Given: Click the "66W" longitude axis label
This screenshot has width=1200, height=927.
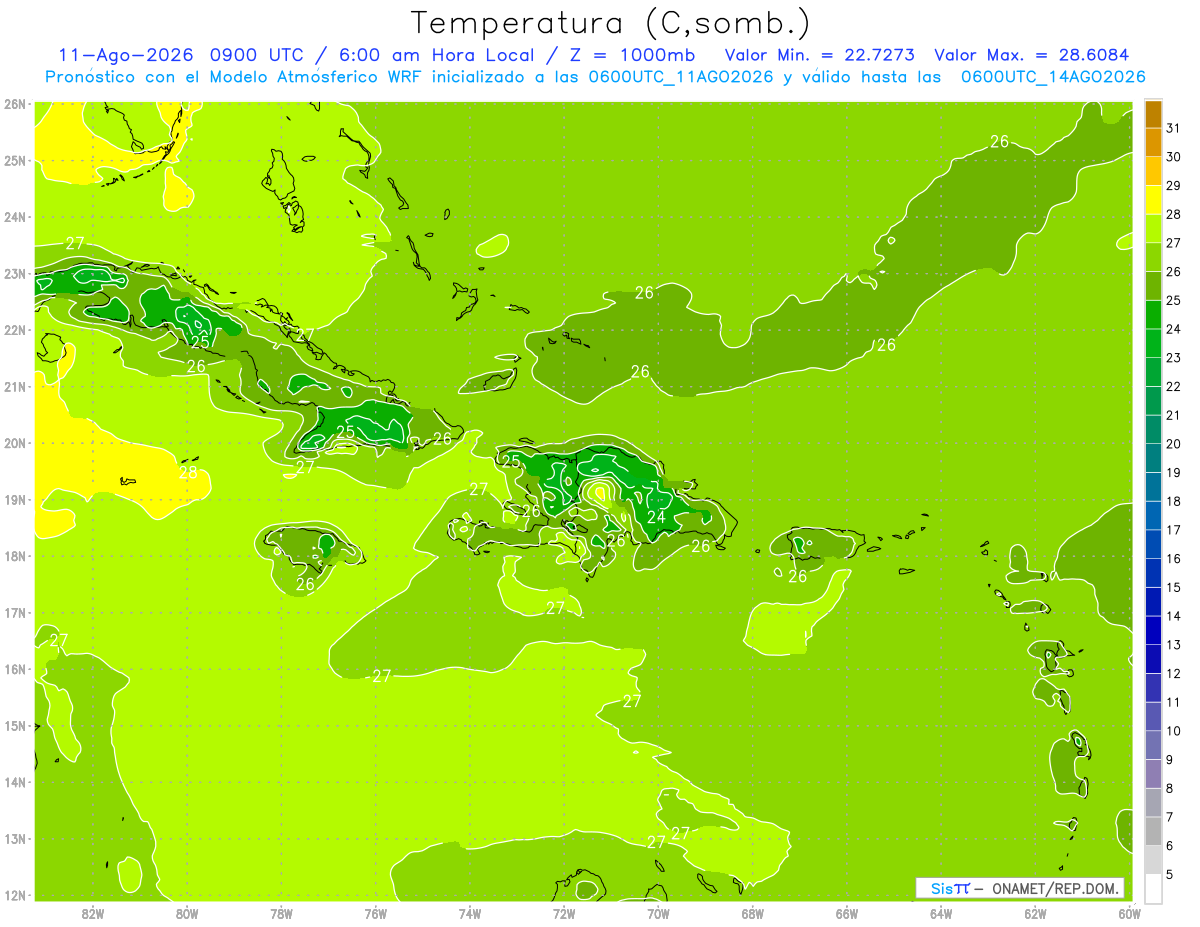Looking at the screenshot, I should point(847,913).
